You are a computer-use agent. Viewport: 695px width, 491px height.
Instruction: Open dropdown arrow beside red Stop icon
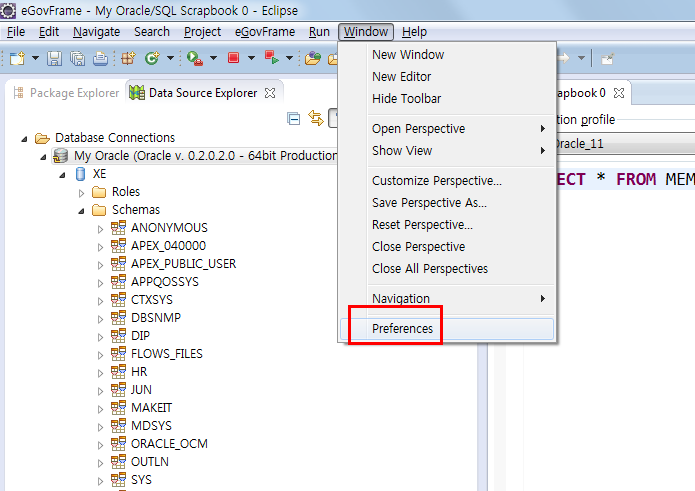(251, 58)
